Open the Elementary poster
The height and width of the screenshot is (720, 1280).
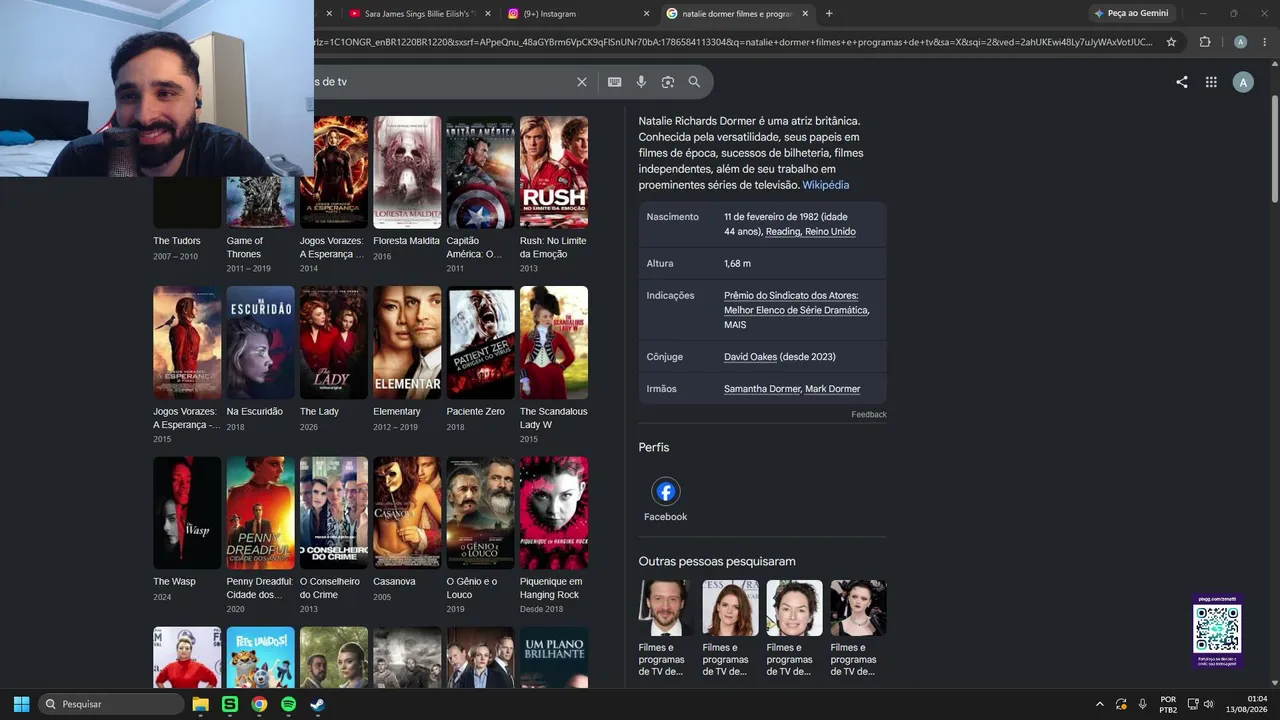pos(407,343)
